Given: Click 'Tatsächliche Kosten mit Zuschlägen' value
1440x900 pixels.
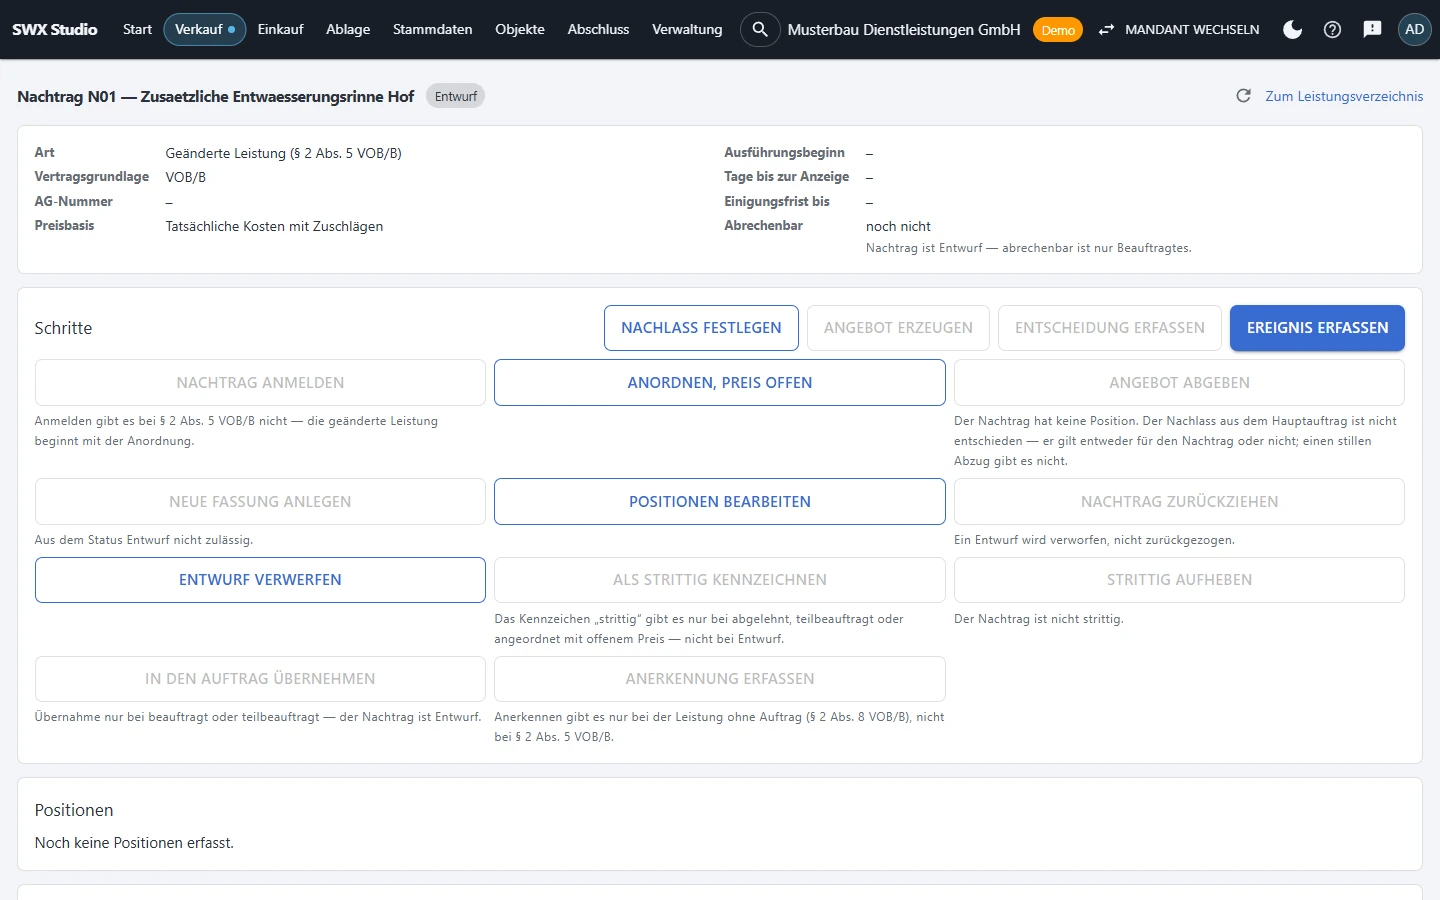Looking at the screenshot, I should pyautogui.click(x=274, y=226).
